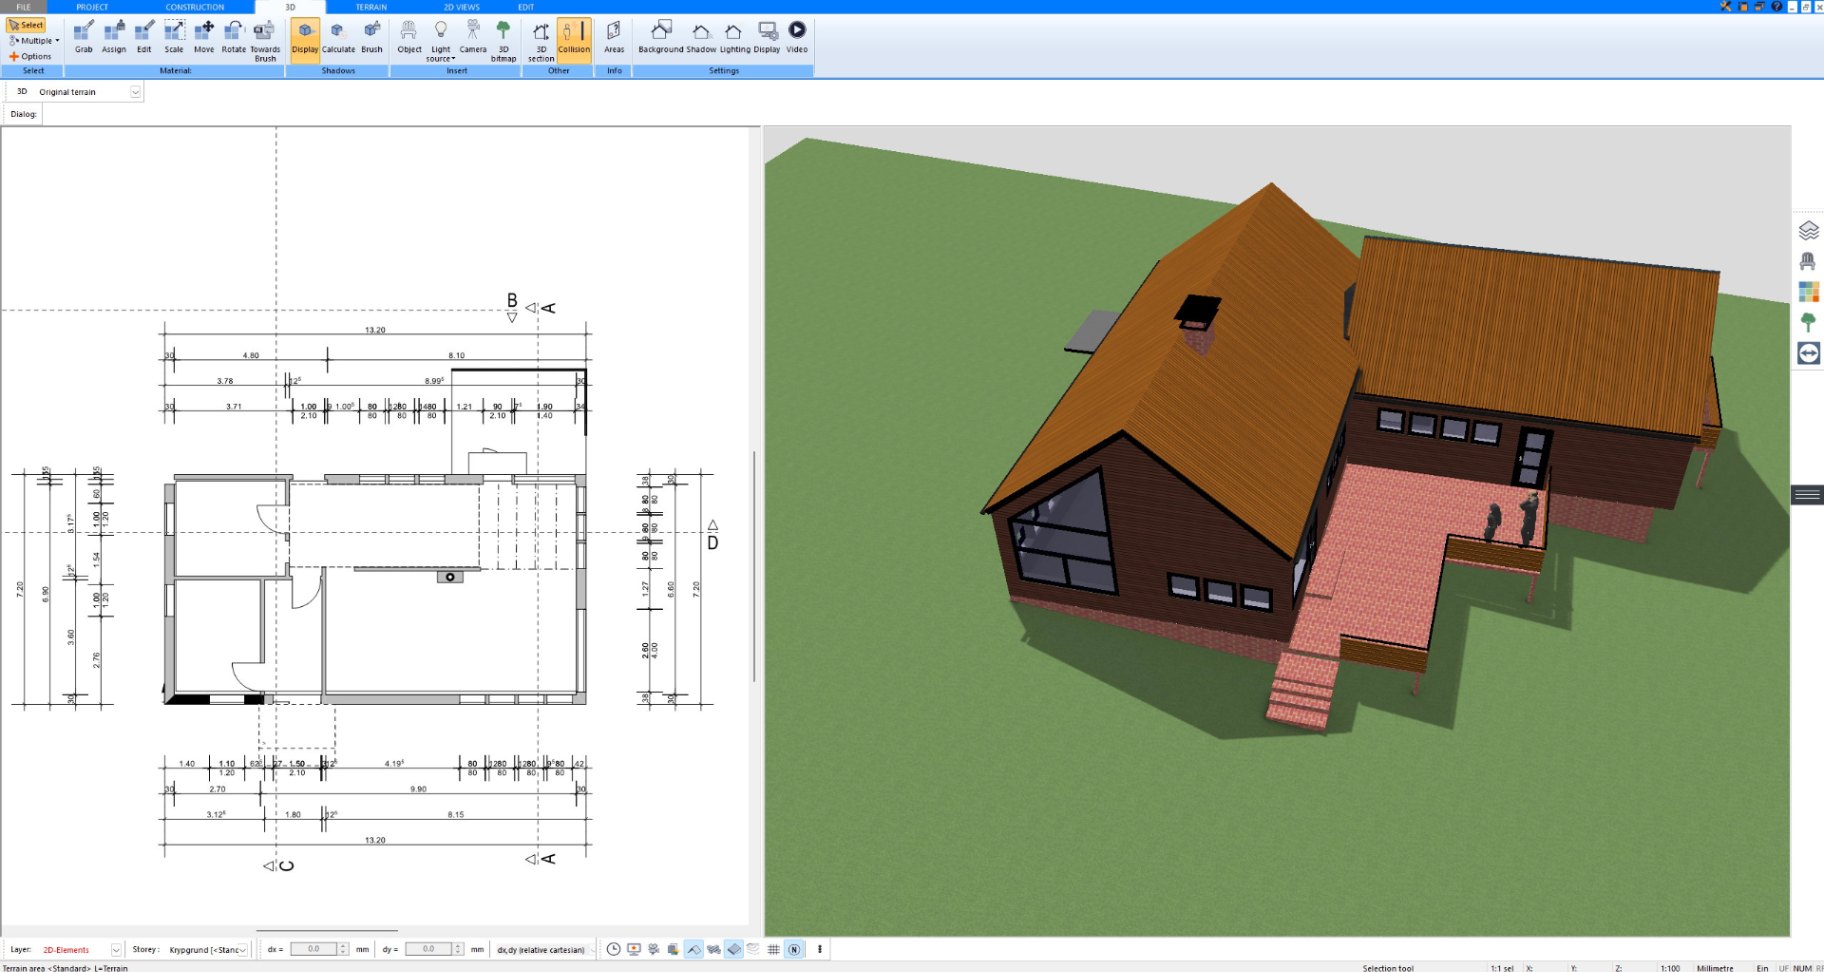Pick the Move material tool
Image resolution: width=1824 pixels, height=972 pixels.
(x=204, y=38)
